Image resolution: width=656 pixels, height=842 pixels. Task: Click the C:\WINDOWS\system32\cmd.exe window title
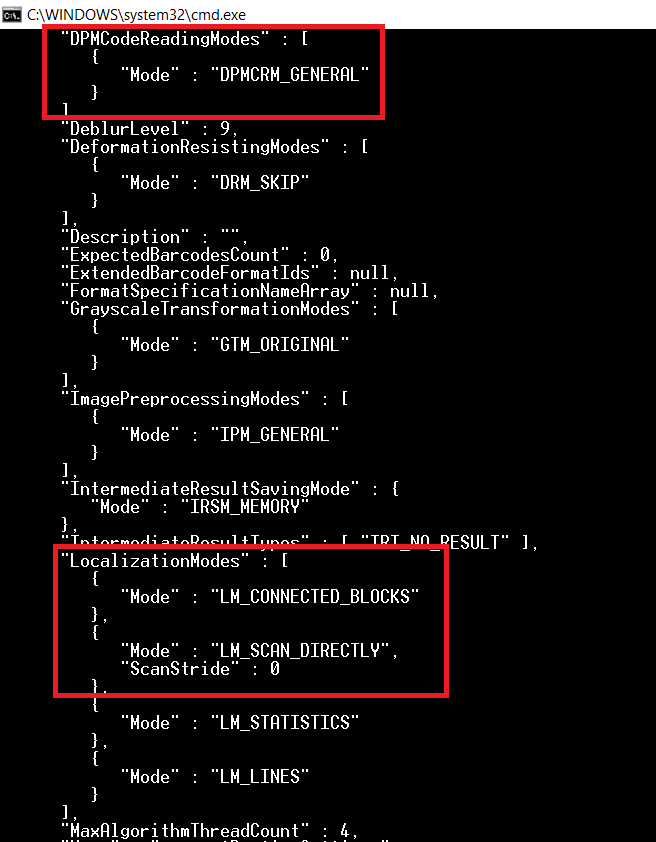tap(136, 14)
